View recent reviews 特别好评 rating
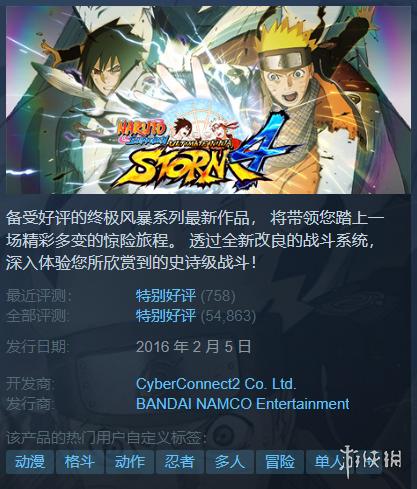 tap(166, 296)
